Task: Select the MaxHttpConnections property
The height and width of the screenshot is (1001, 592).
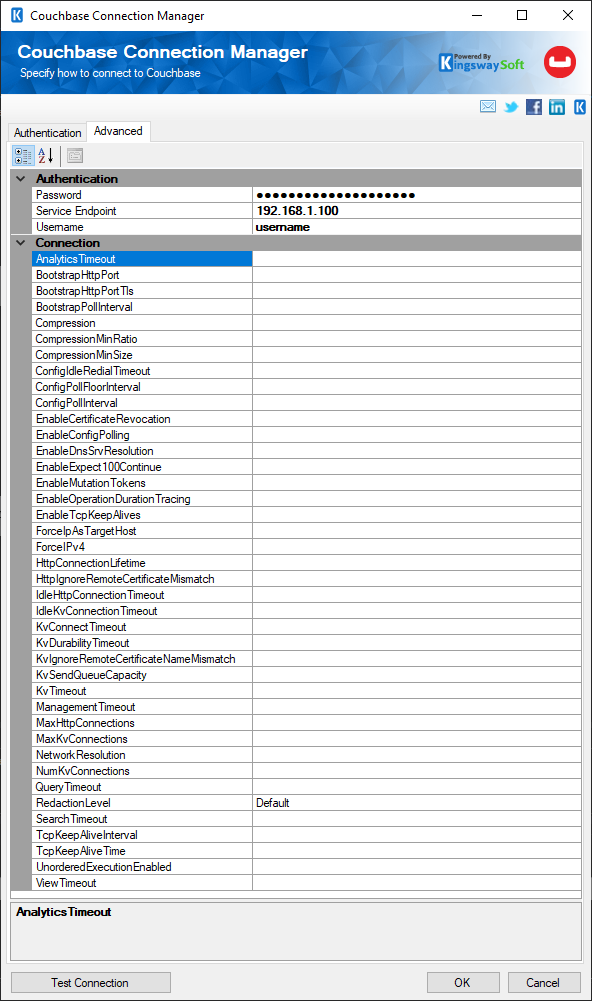Action: 142,723
